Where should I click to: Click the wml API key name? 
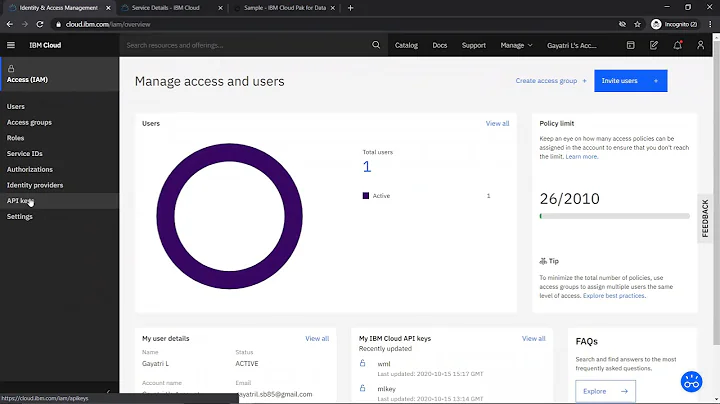(x=384, y=364)
